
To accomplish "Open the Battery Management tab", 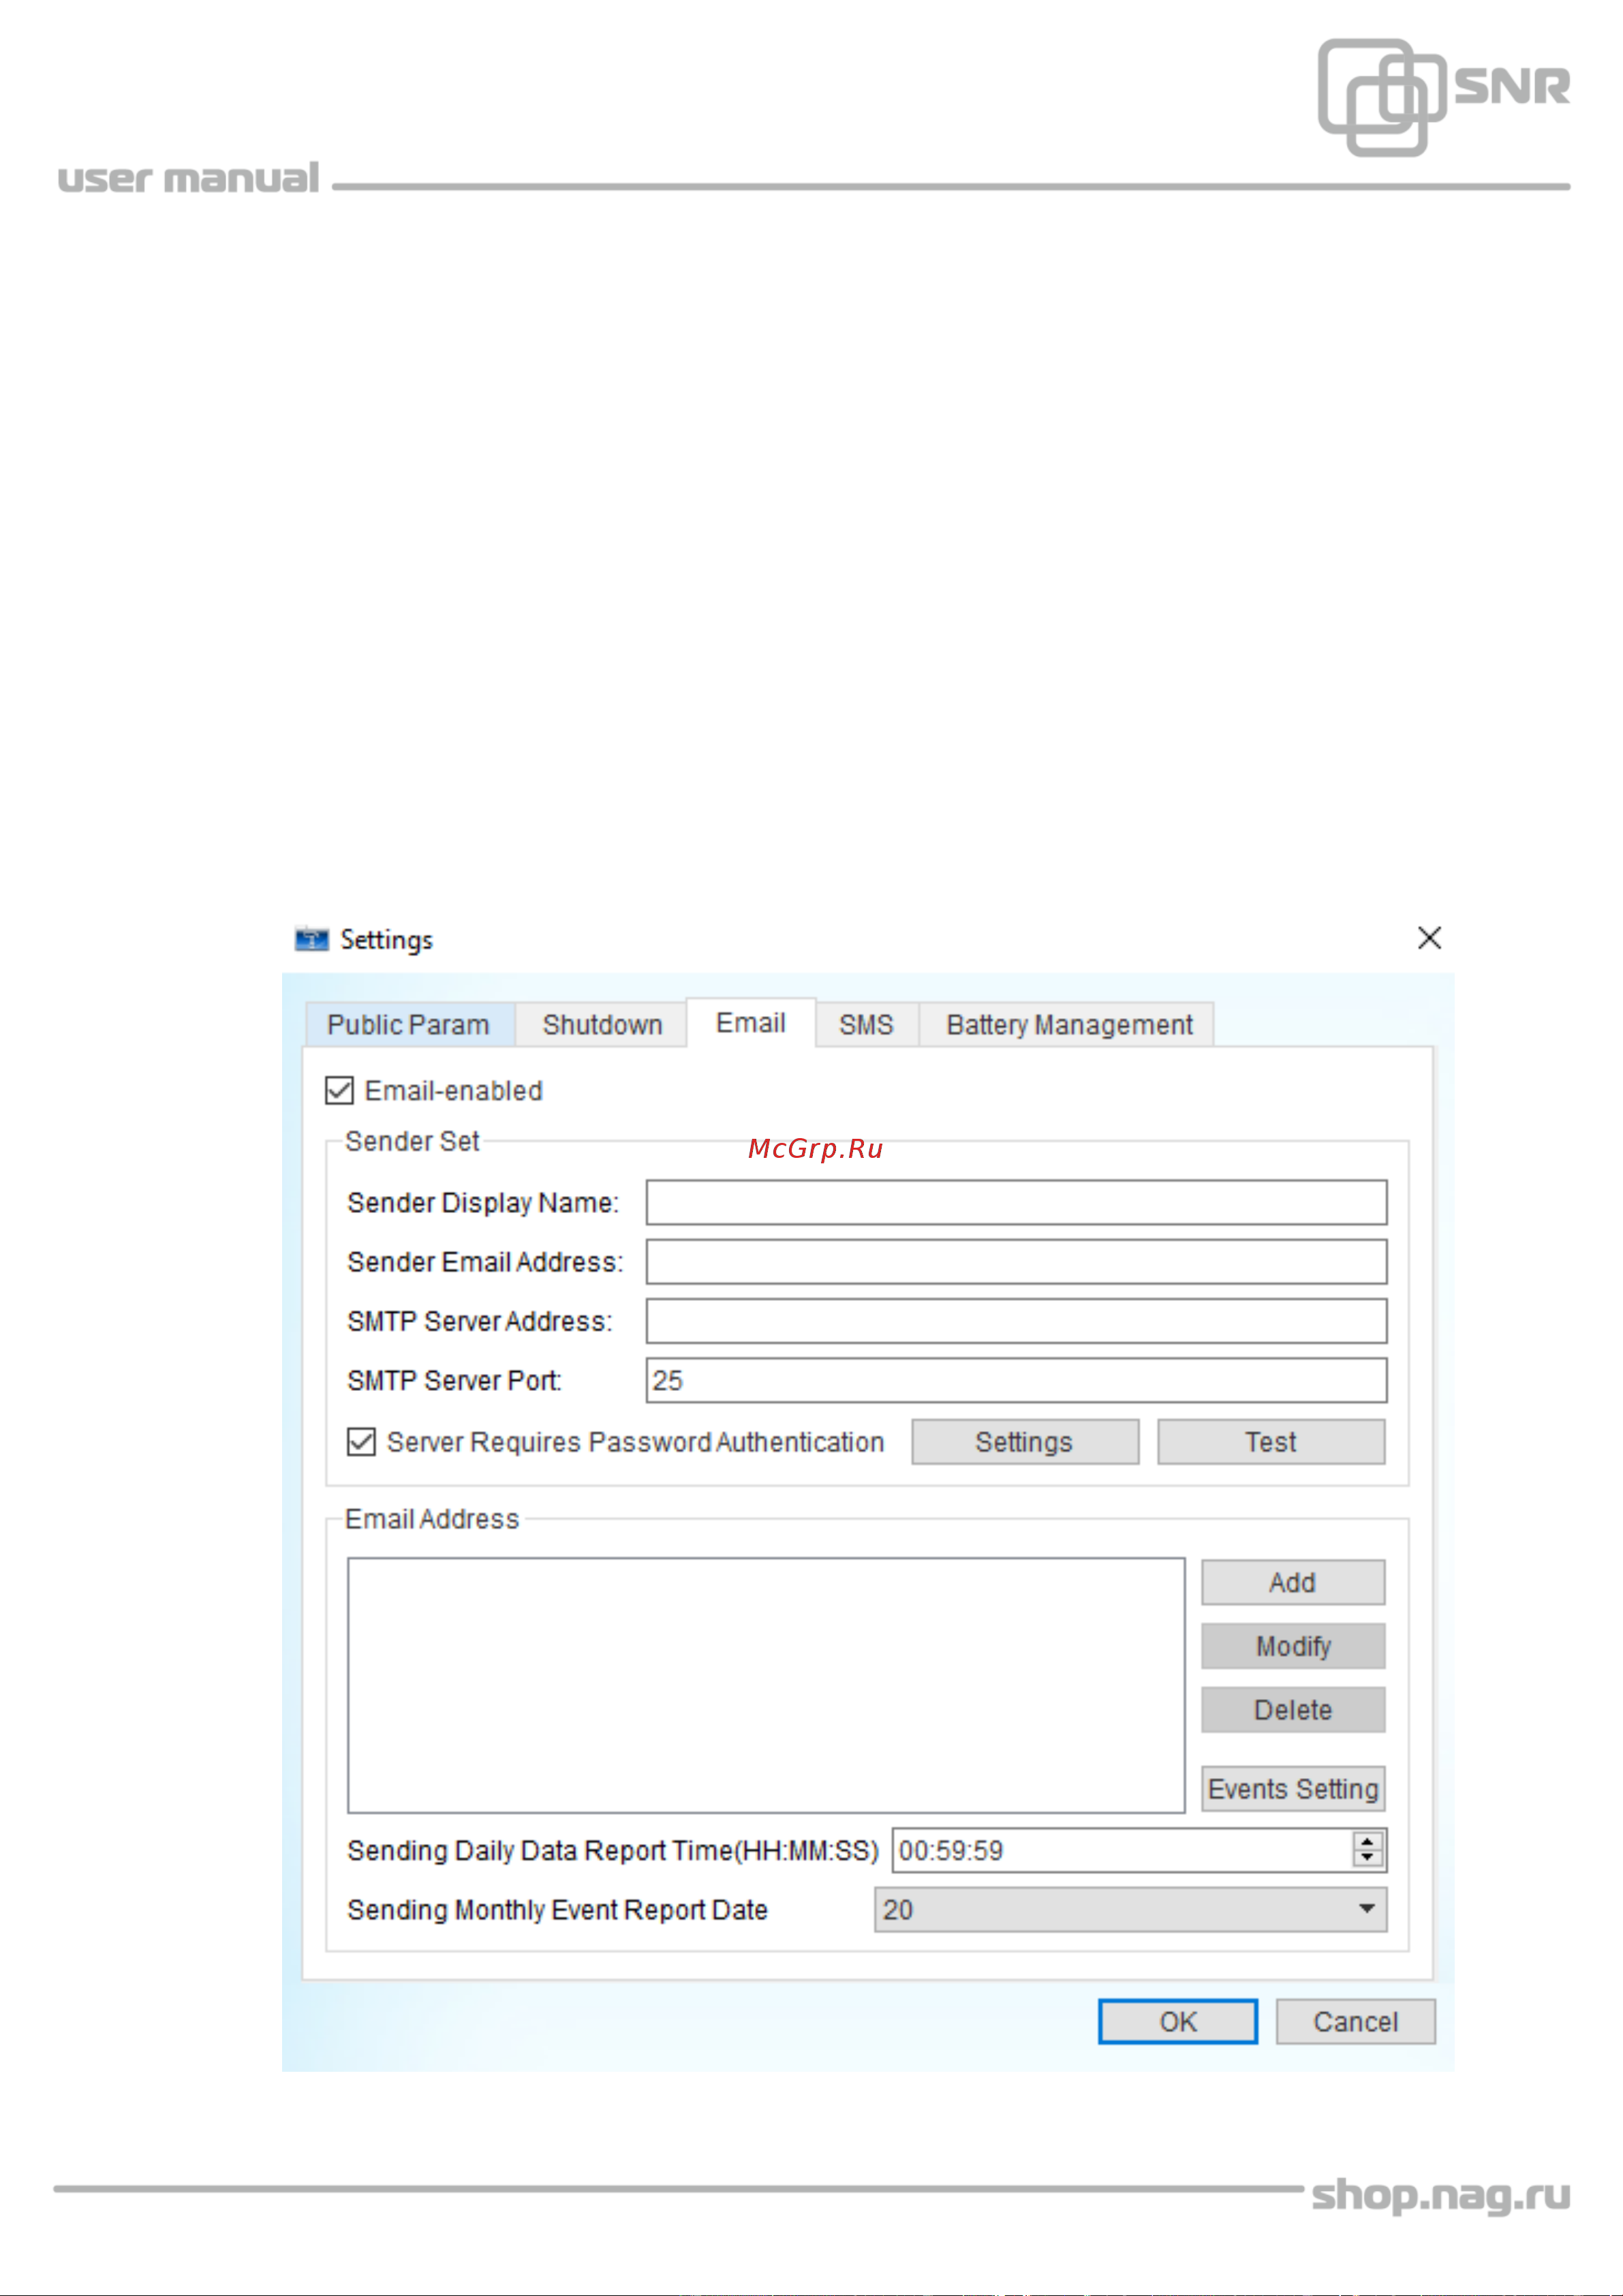I will (x=1068, y=1025).
